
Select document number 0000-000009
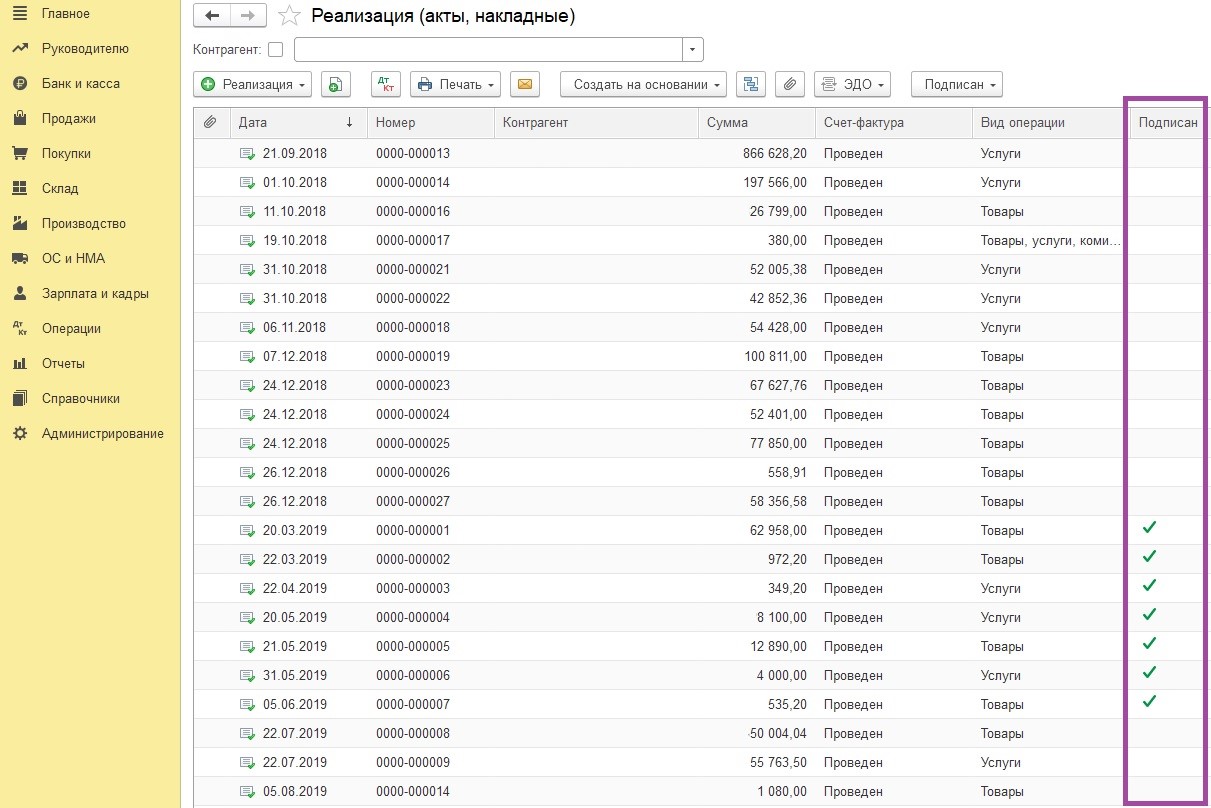[413, 763]
